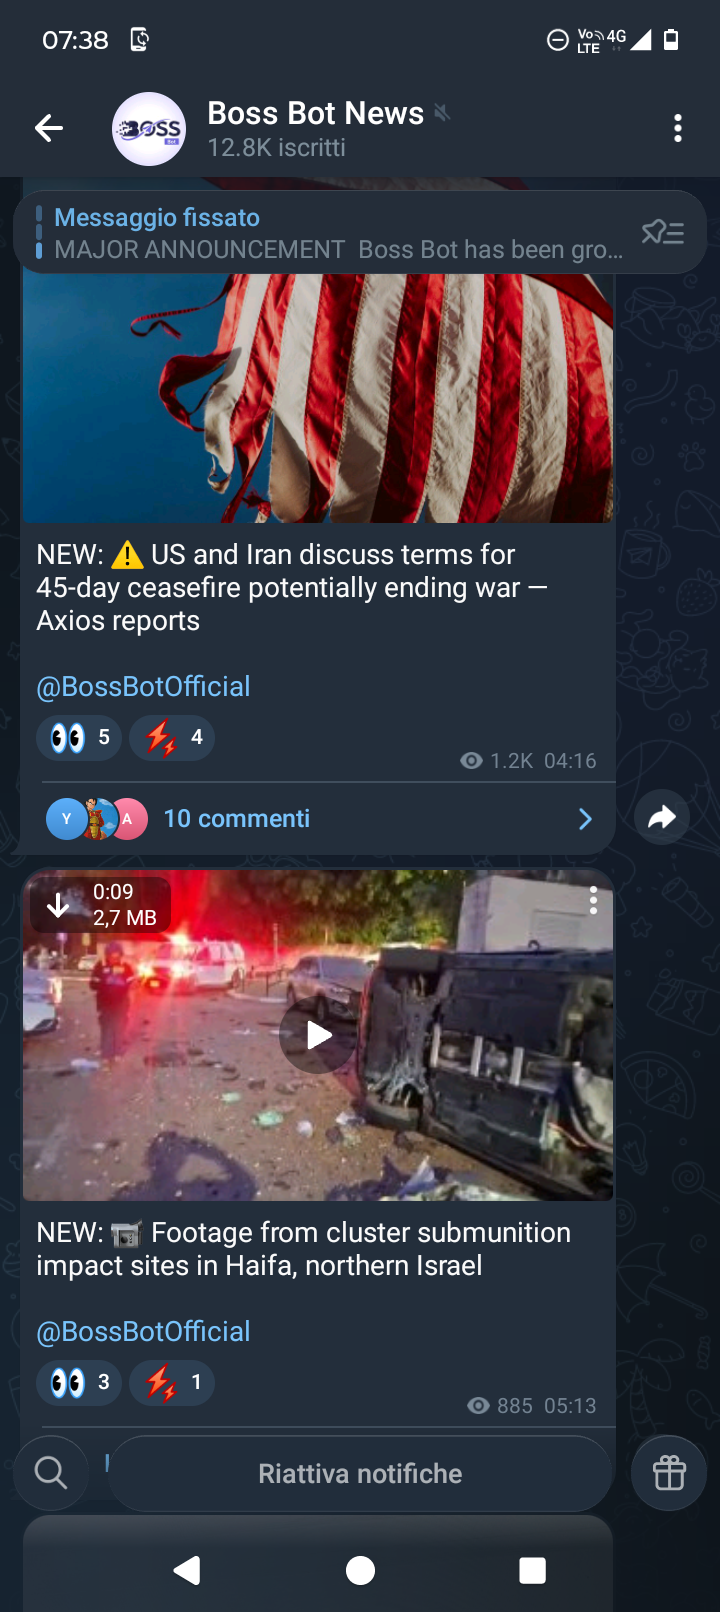Open the Boss Bot News channel avatar

pos(149,129)
